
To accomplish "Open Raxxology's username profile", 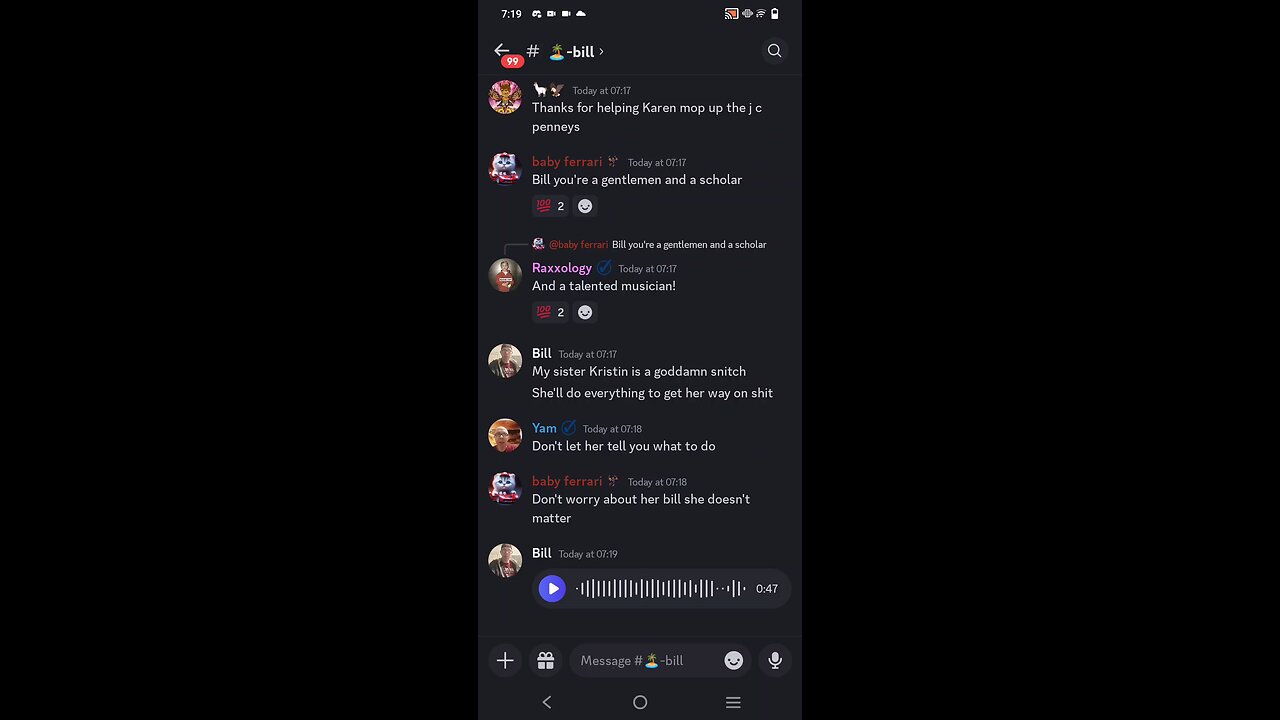I will tap(562, 268).
